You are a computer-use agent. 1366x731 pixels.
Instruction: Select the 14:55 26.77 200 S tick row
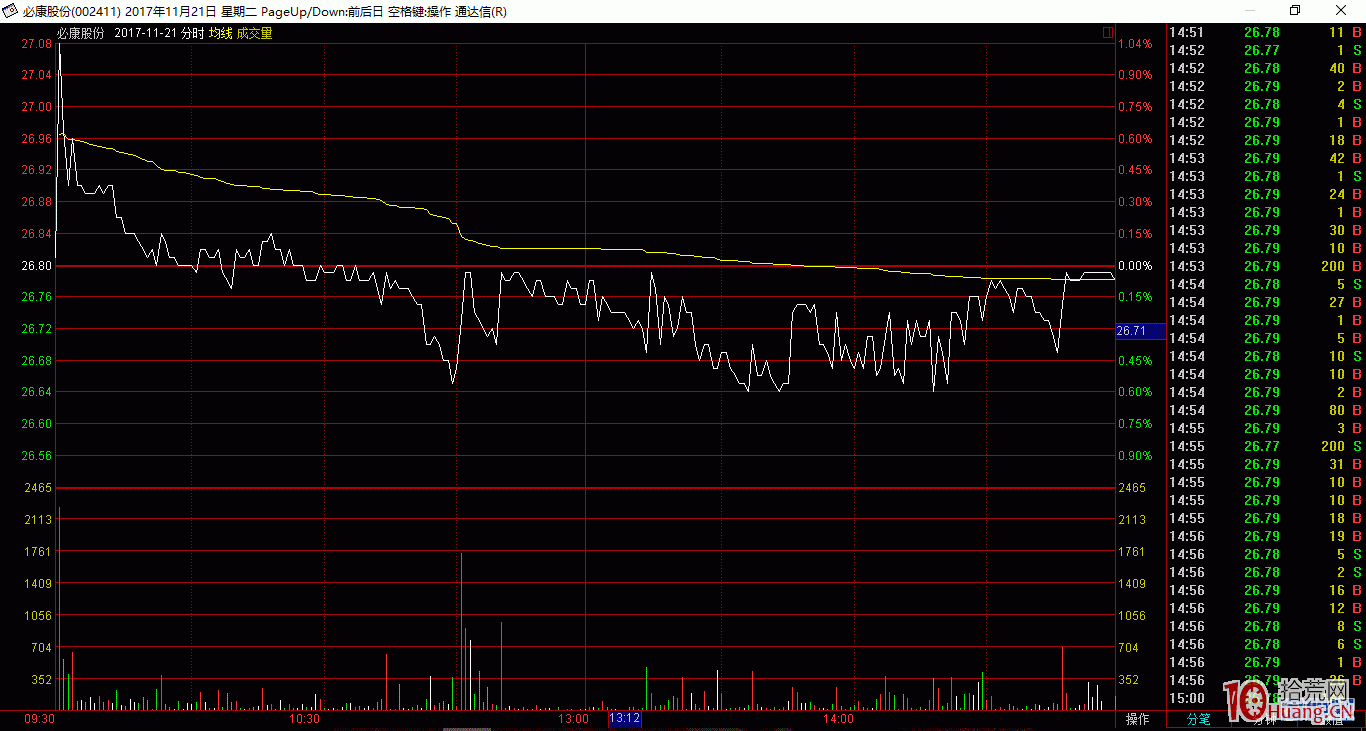1266,446
